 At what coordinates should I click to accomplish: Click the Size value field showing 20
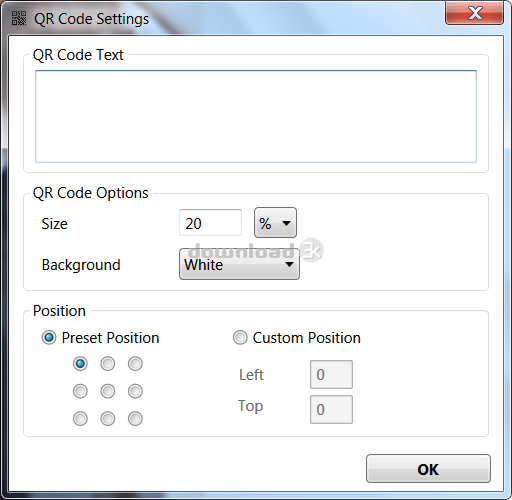(210, 223)
